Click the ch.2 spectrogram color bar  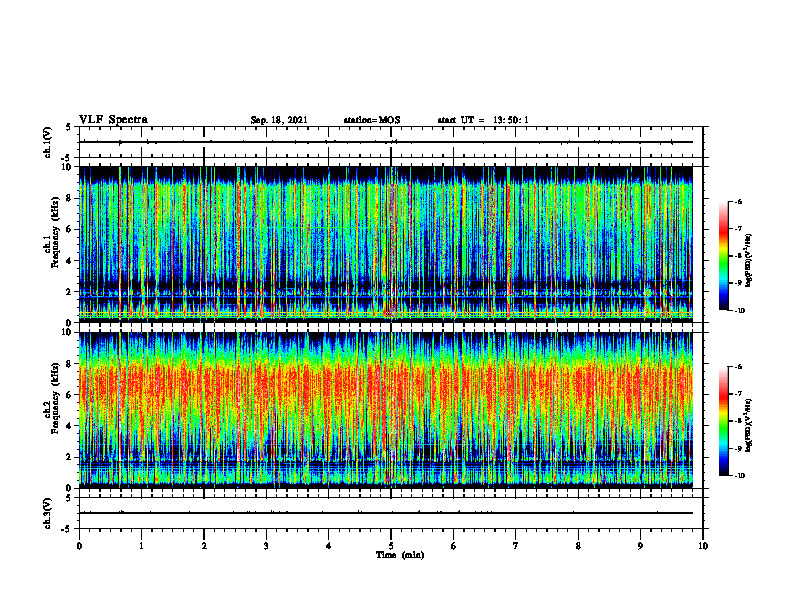[724, 421]
